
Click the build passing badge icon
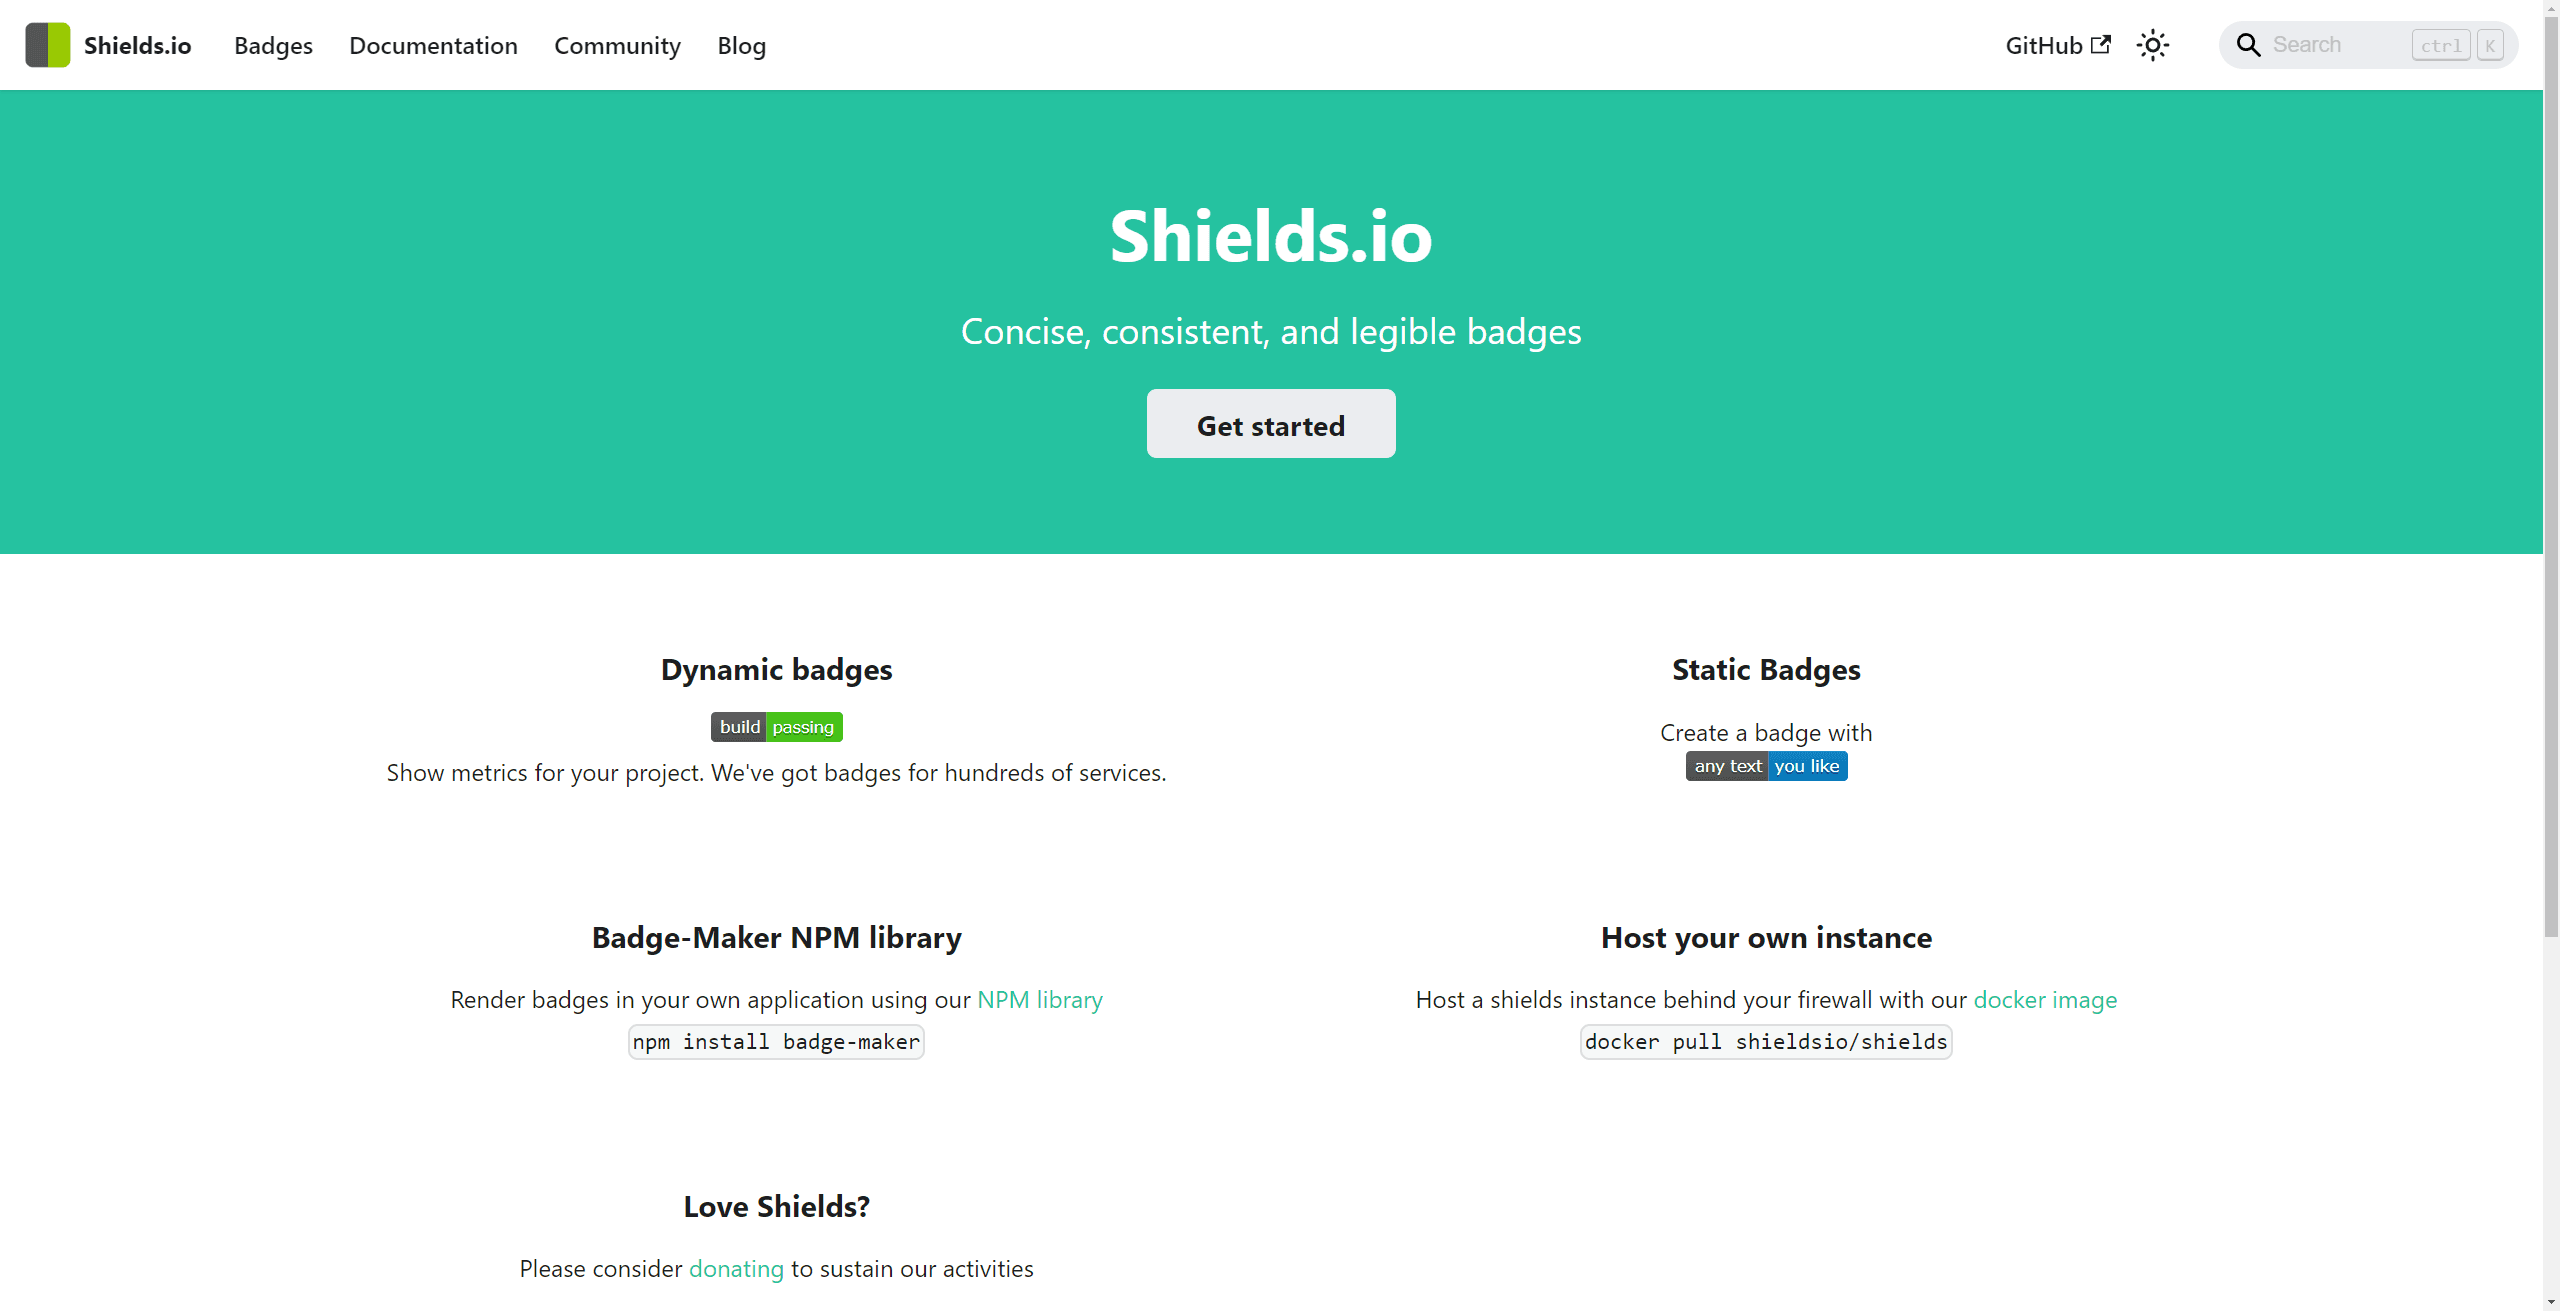point(776,724)
